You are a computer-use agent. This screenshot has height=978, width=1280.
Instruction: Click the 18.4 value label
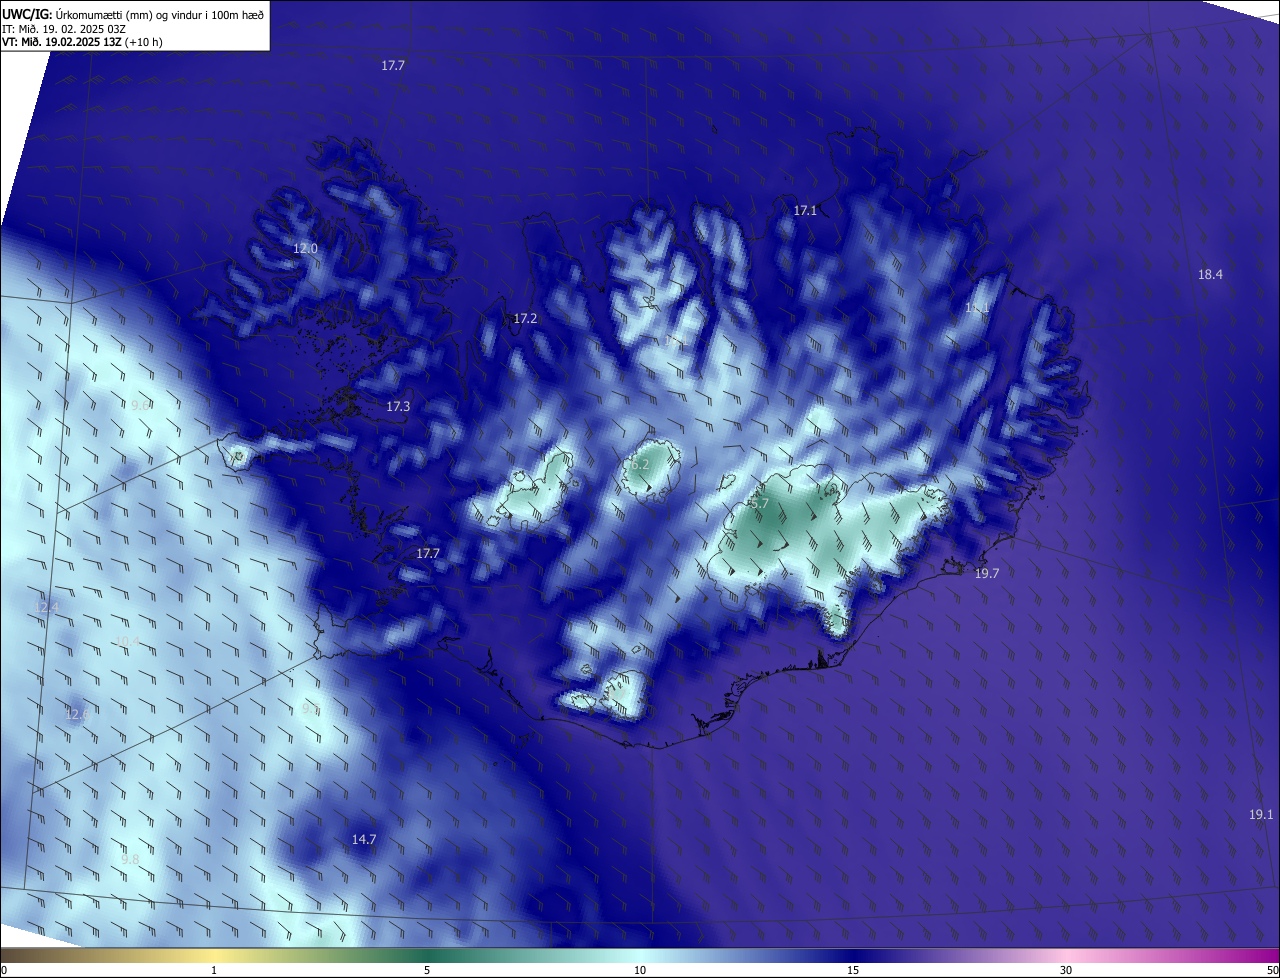(x=1210, y=274)
